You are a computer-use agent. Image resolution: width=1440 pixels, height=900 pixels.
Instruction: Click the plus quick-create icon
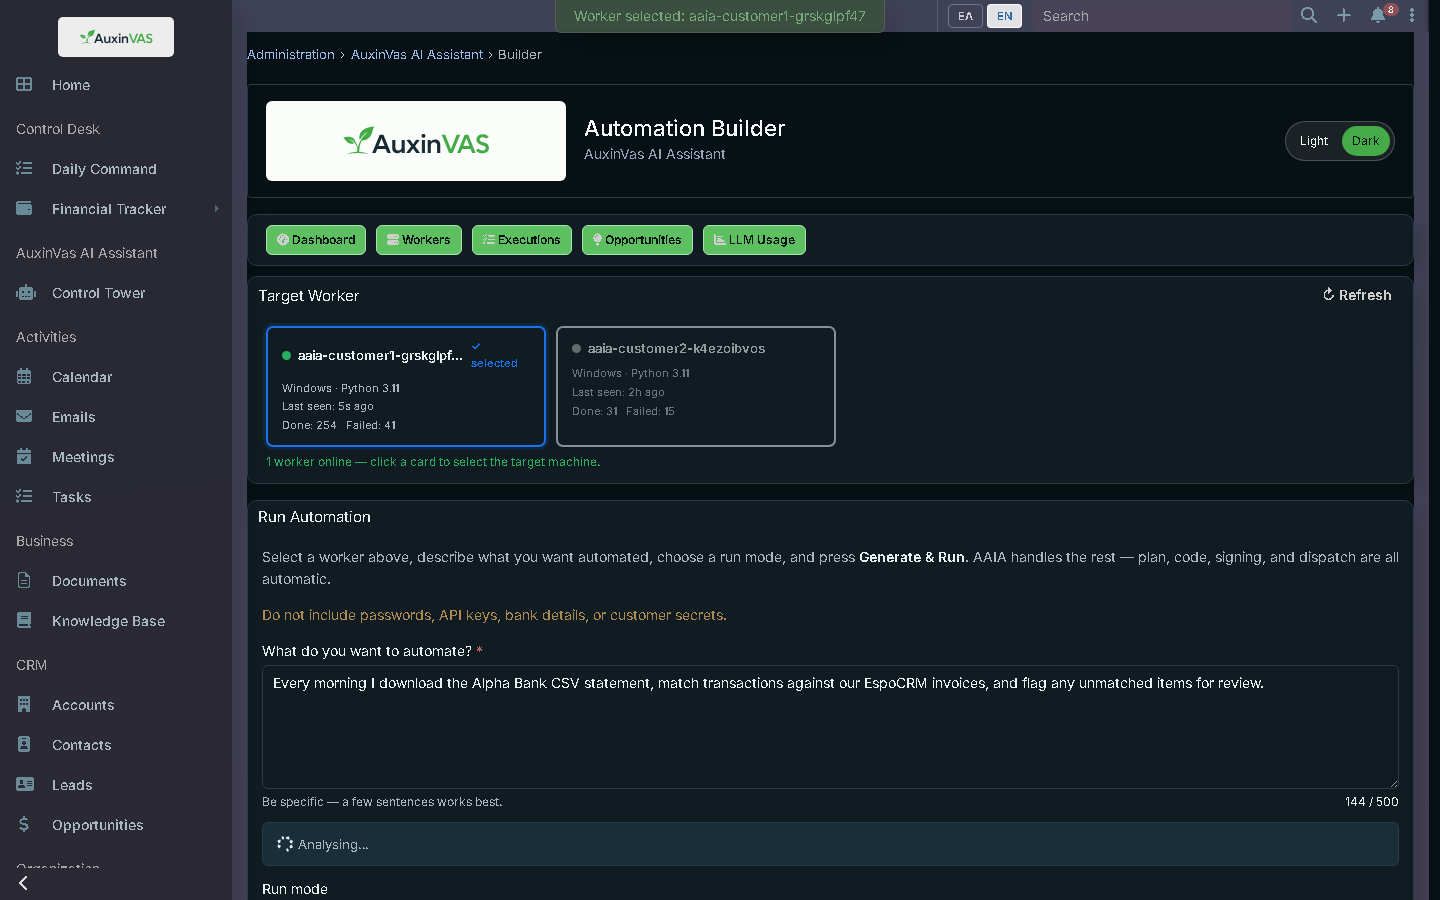1344,15
